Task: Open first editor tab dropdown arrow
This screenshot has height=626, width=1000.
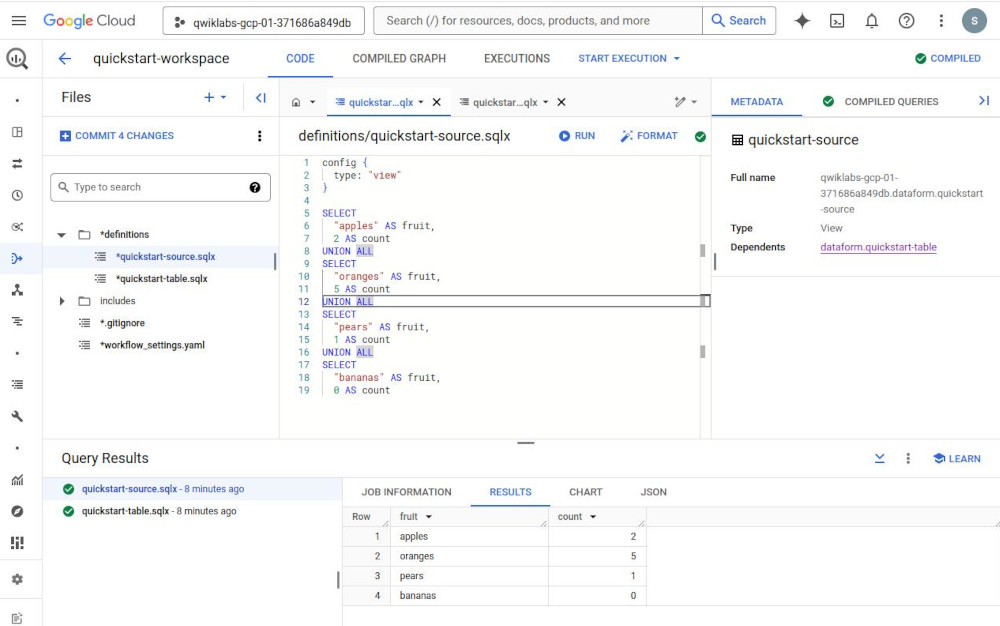Action: (421, 102)
